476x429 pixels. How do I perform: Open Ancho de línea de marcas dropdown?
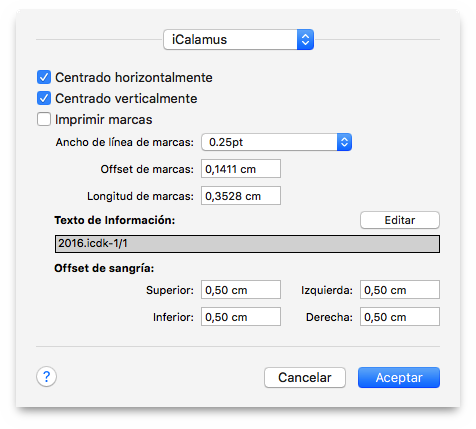click(x=276, y=142)
